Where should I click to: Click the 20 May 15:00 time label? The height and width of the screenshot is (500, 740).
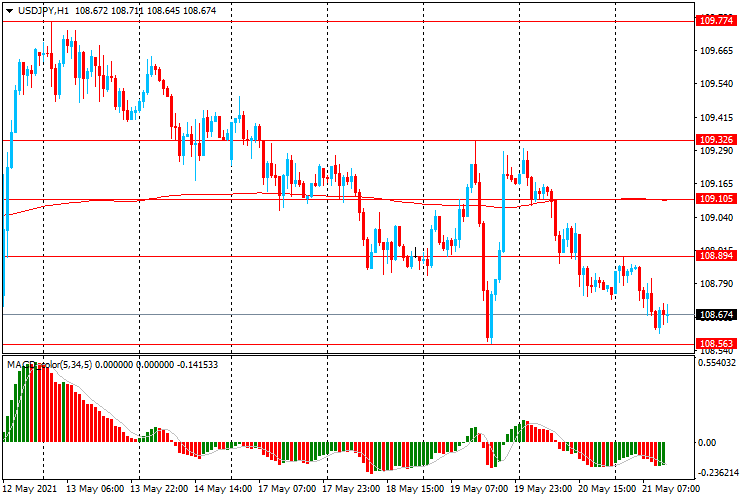pos(607,489)
